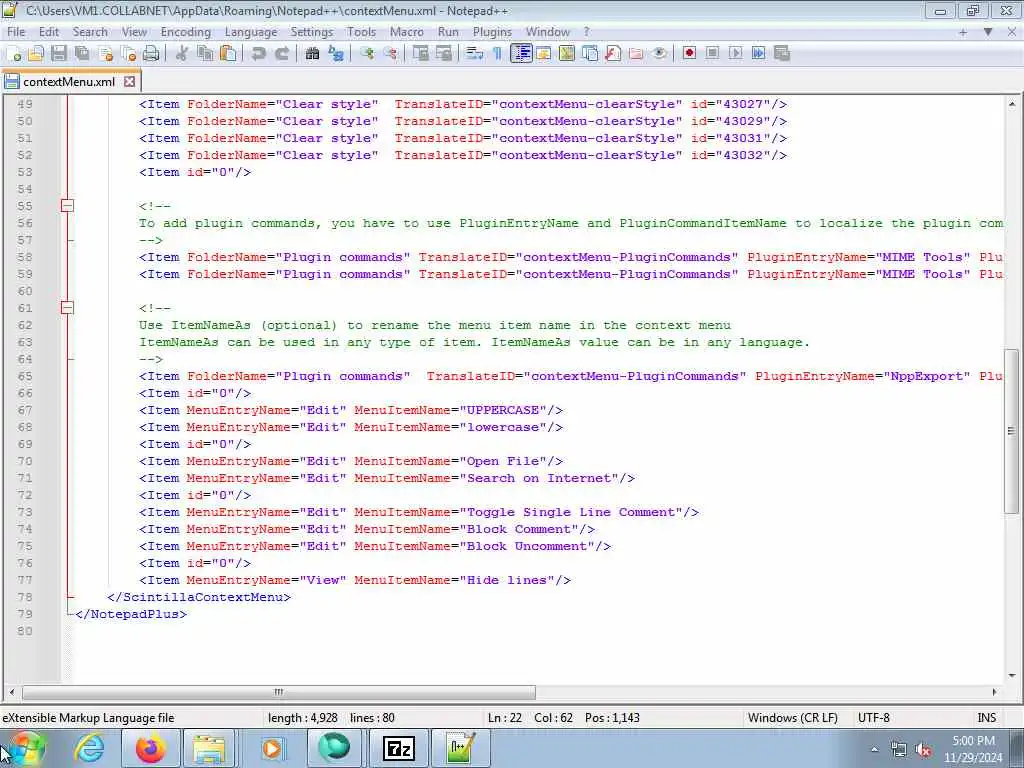1024x768 pixels.
Task: Open the Plugins menu
Action: point(492,32)
